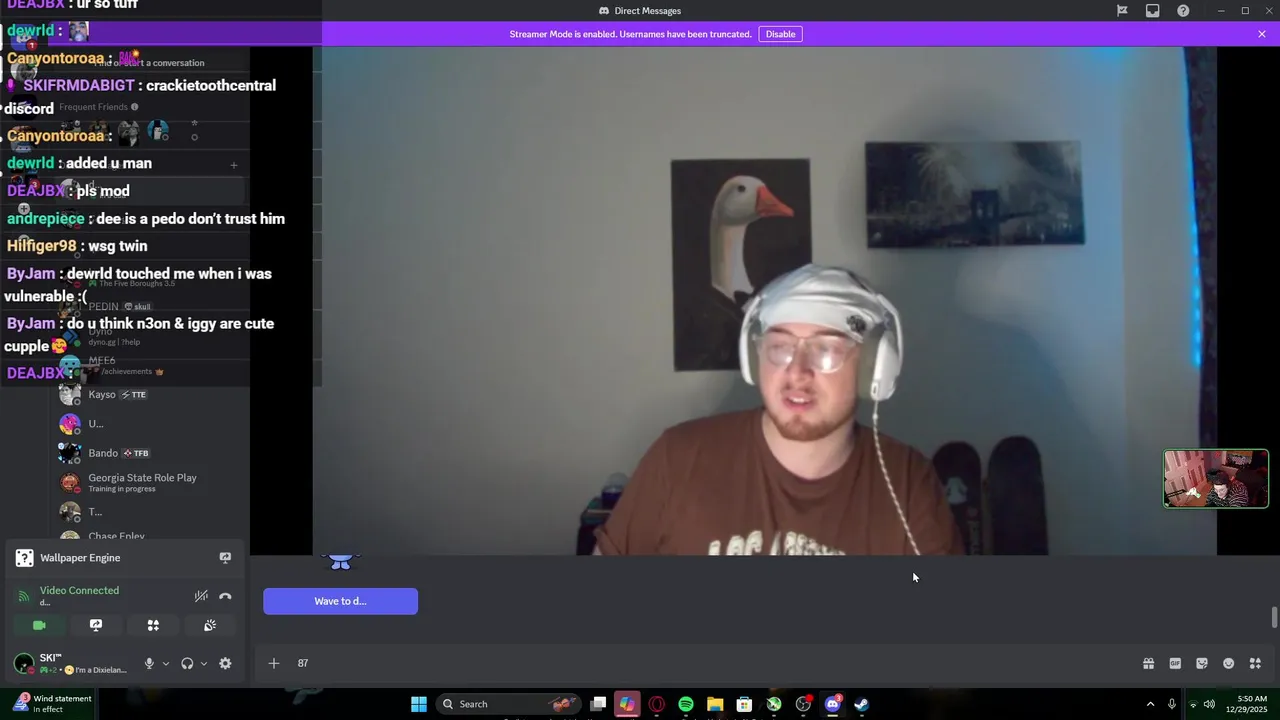Open Steam from the taskbar

coord(861,704)
